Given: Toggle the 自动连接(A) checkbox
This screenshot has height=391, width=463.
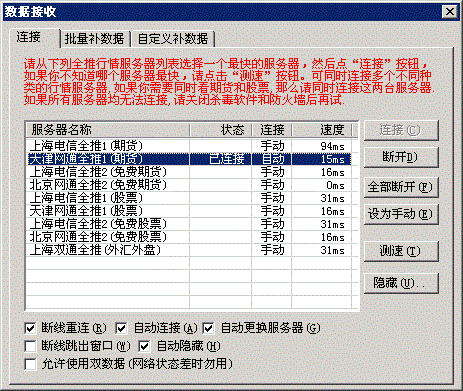Looking at the screenshot, I should [x=121, y=328].
